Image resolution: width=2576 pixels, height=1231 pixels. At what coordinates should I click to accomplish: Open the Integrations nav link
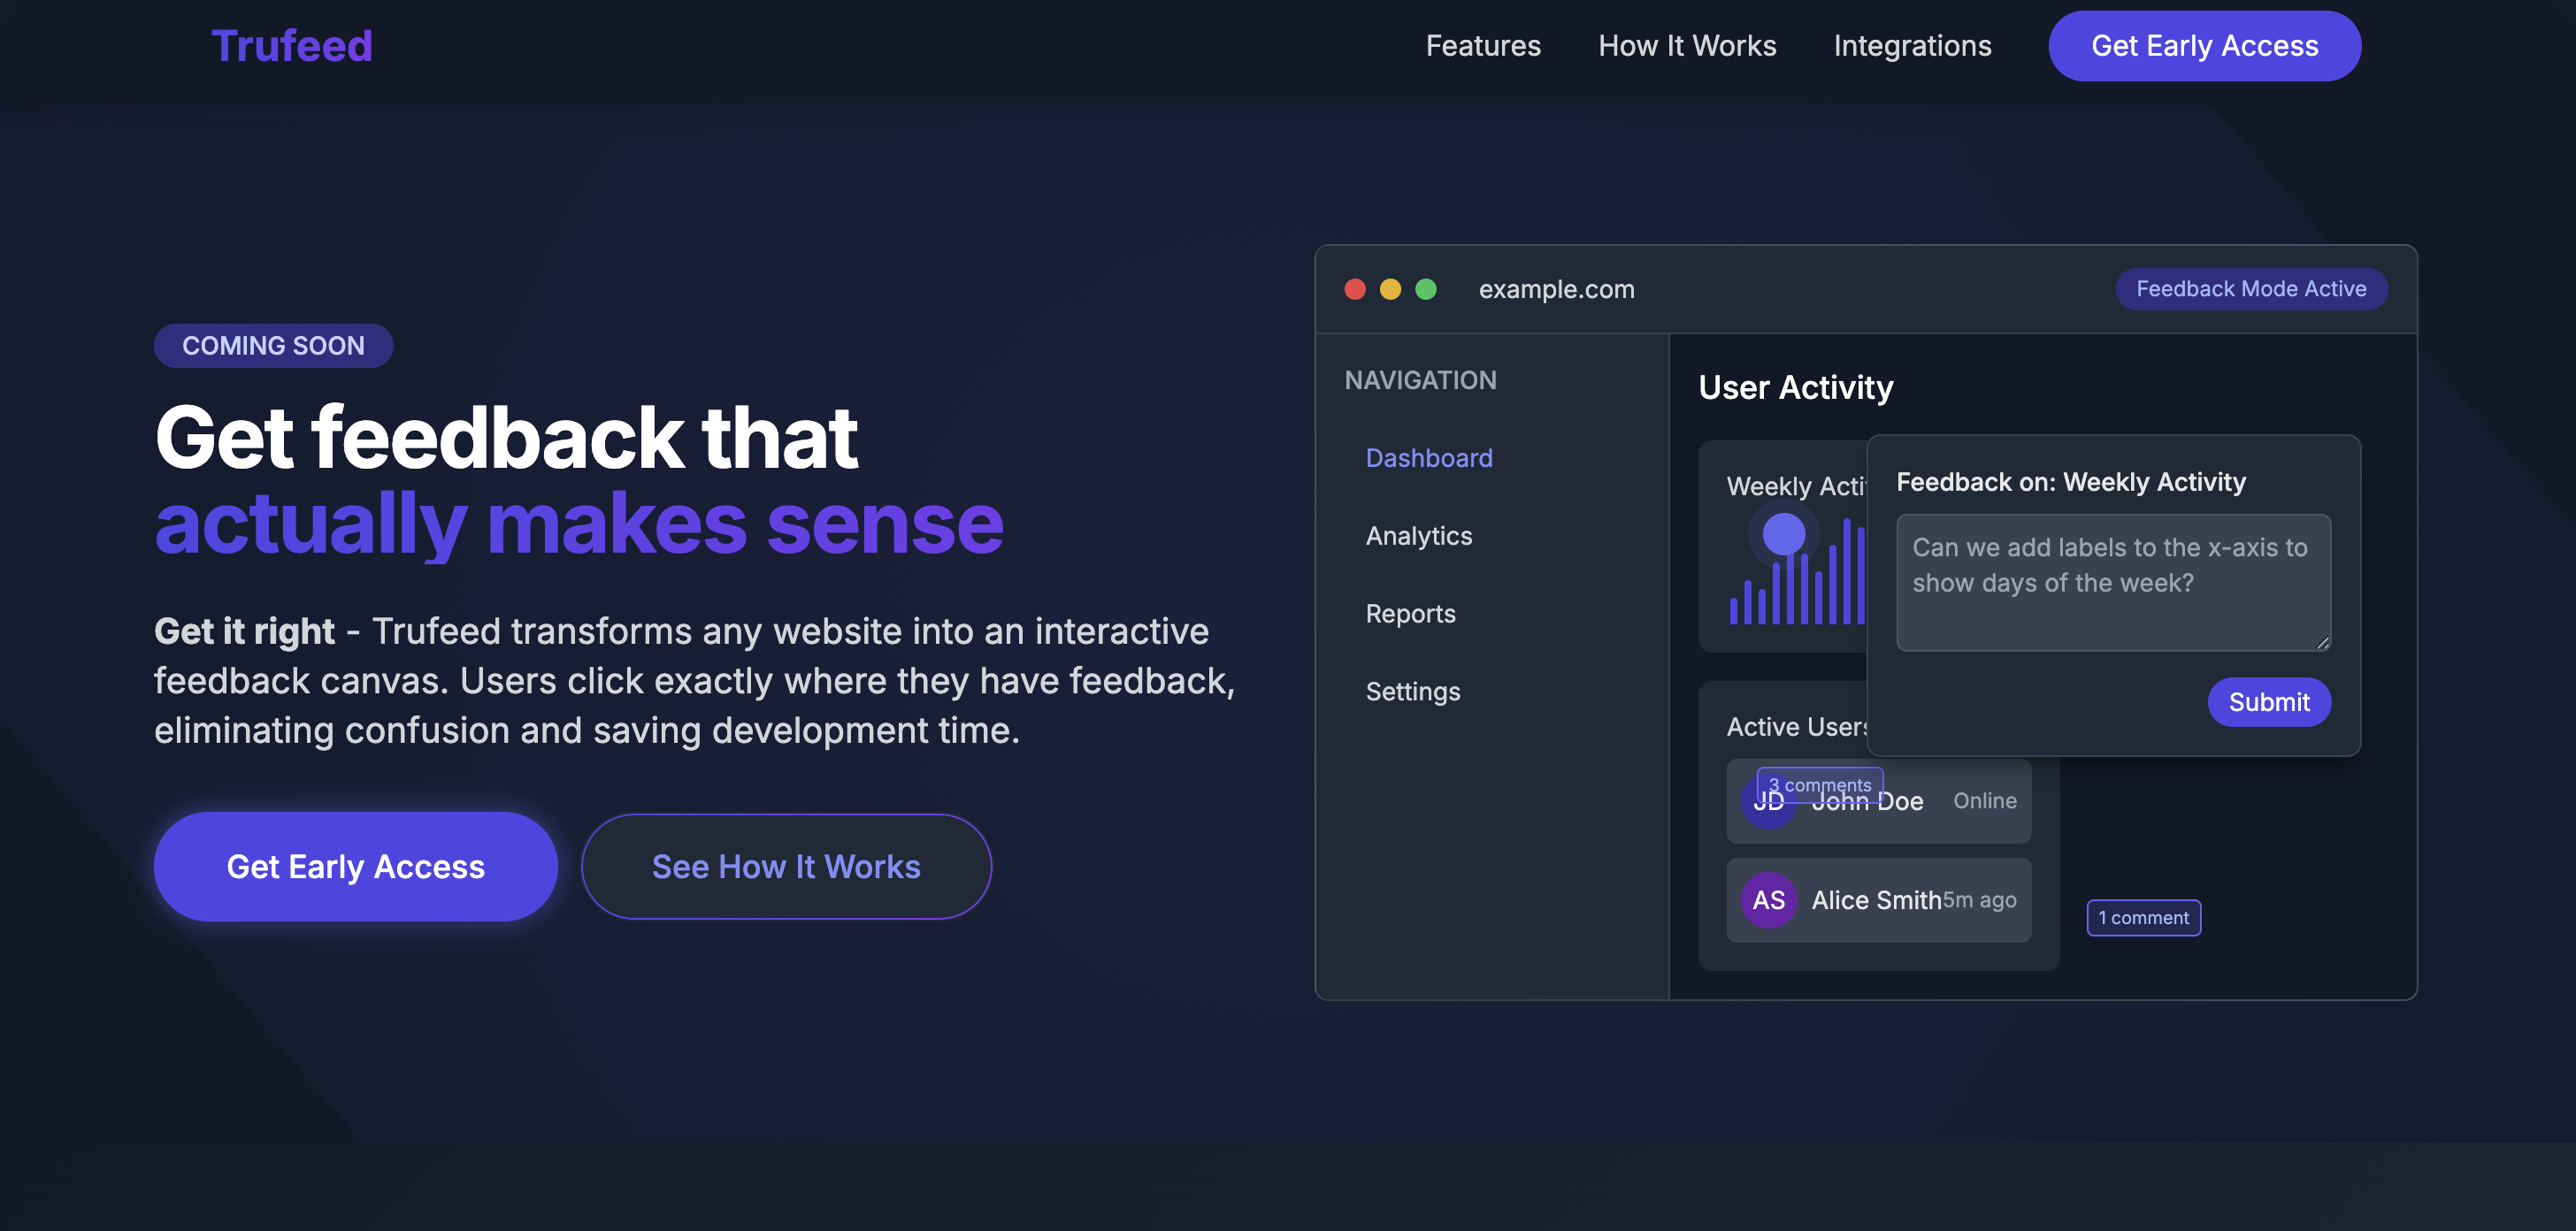[x=1912, y=46]
